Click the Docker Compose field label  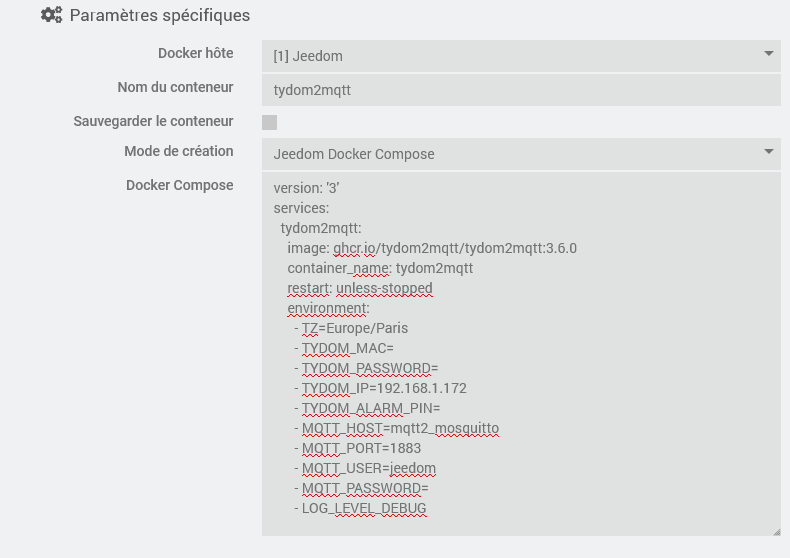(179, 185)
